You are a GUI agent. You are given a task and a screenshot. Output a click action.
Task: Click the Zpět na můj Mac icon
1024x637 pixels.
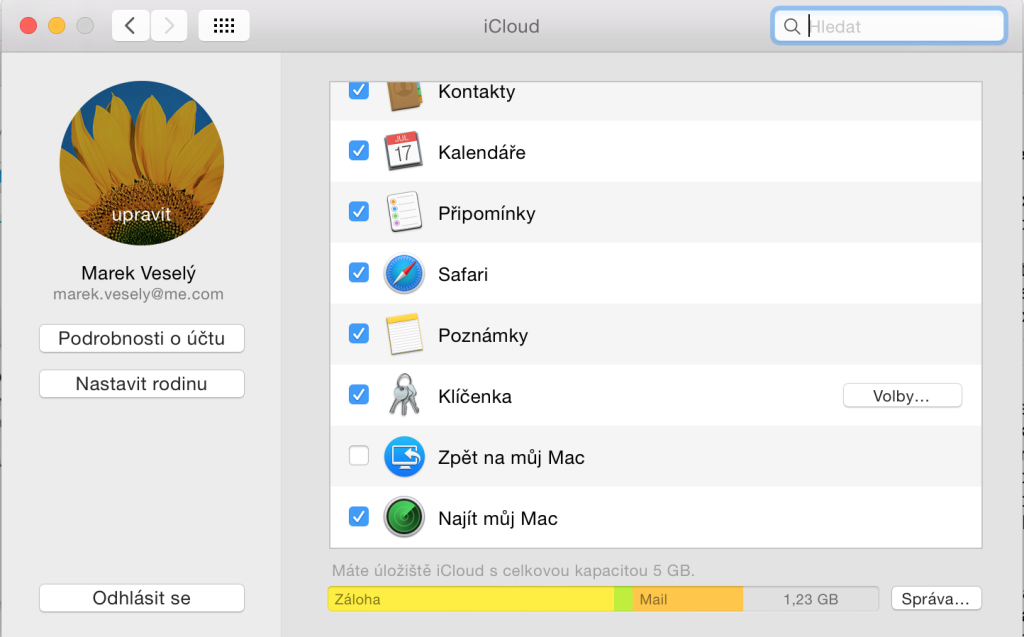point(404,457)
